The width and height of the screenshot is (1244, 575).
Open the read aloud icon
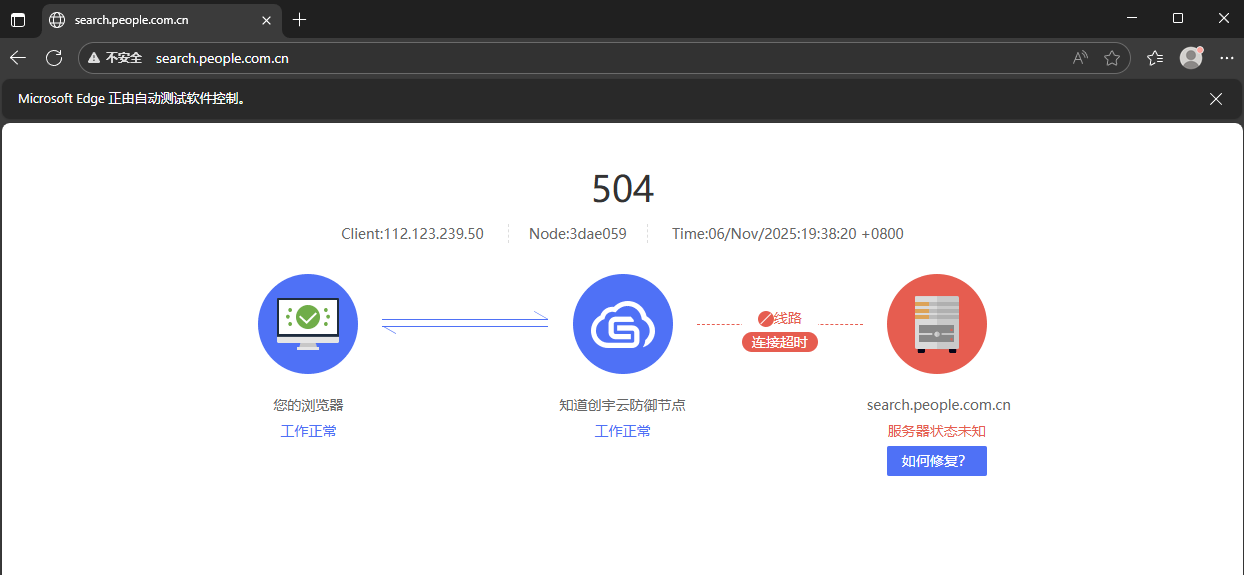pos(1080,58)
